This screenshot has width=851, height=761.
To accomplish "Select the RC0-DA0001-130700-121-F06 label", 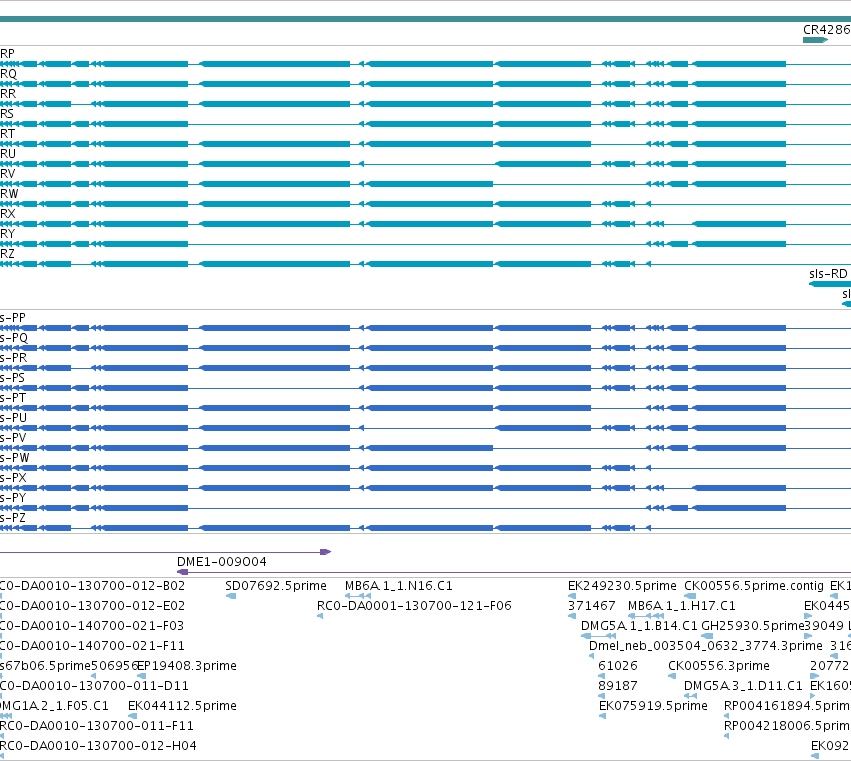I will click(x=414, y=606).
